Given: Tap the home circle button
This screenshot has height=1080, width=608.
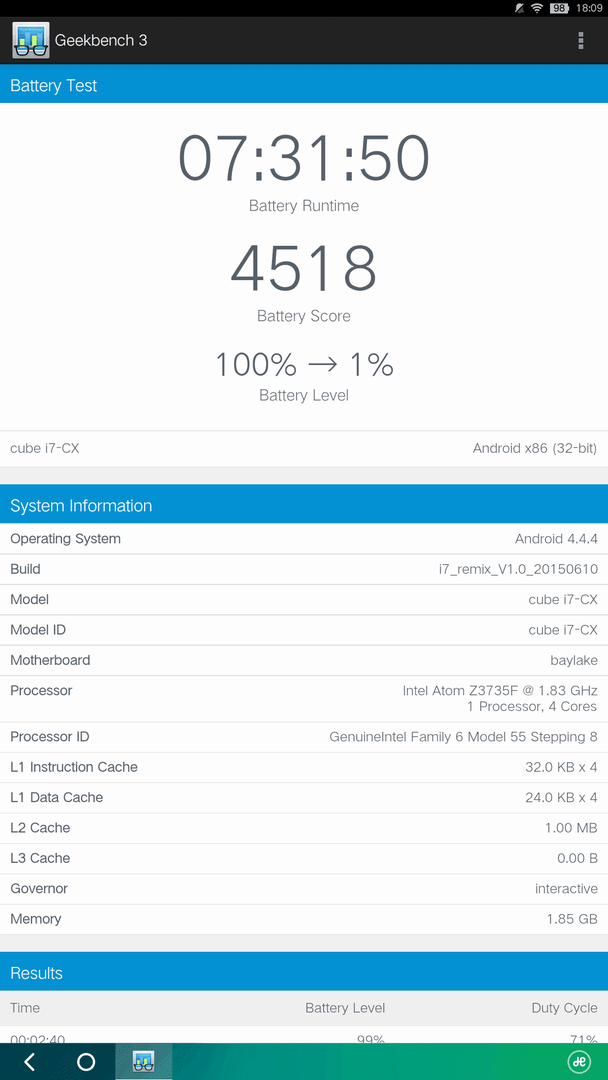Looking at the screenshot, I should [x=86, y=1061].
